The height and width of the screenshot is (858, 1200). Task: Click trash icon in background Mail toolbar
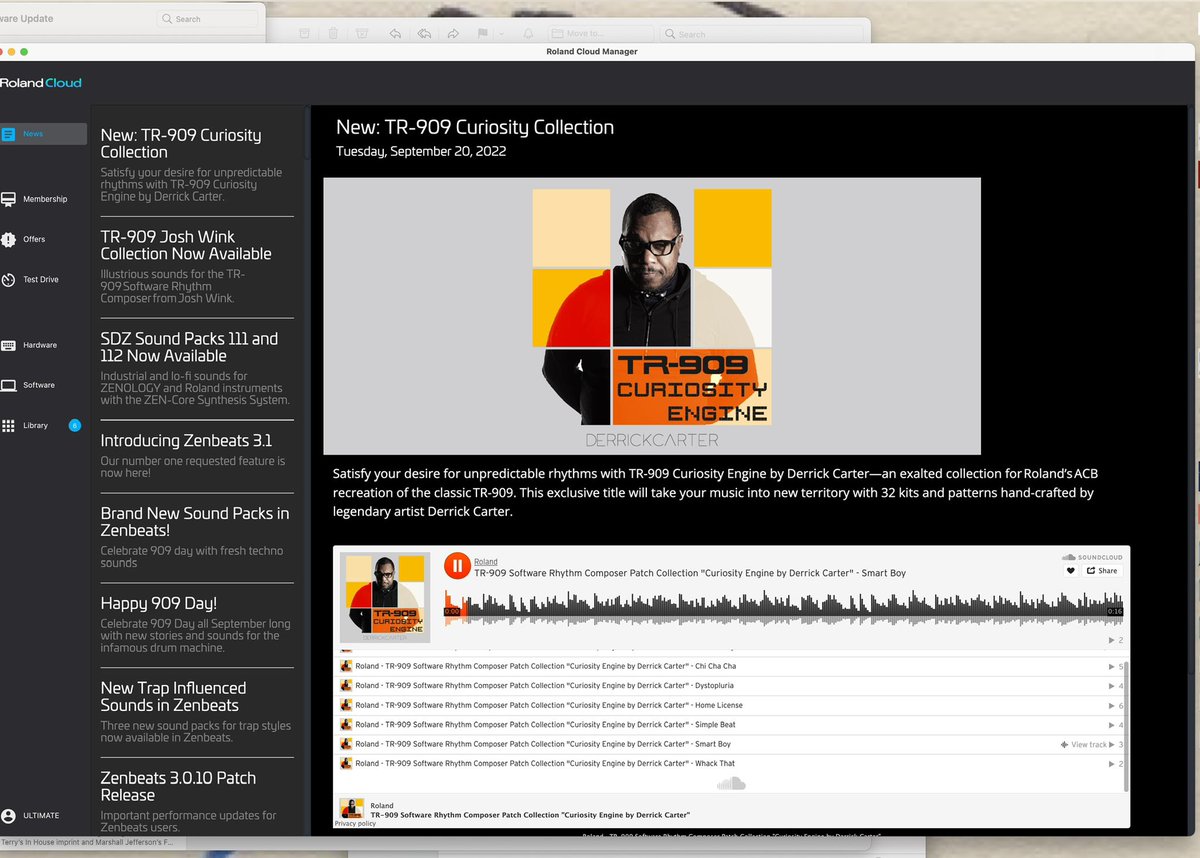click(333, 34)
